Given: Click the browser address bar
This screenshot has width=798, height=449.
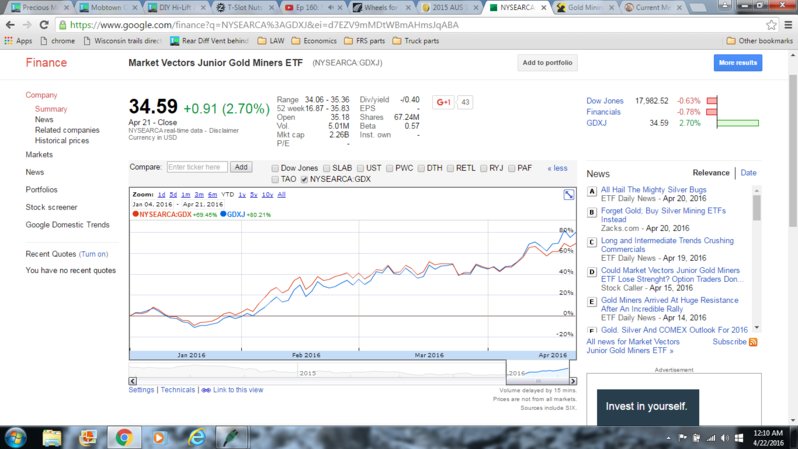Looking at the screenshot, I should (x=411, y=25).
